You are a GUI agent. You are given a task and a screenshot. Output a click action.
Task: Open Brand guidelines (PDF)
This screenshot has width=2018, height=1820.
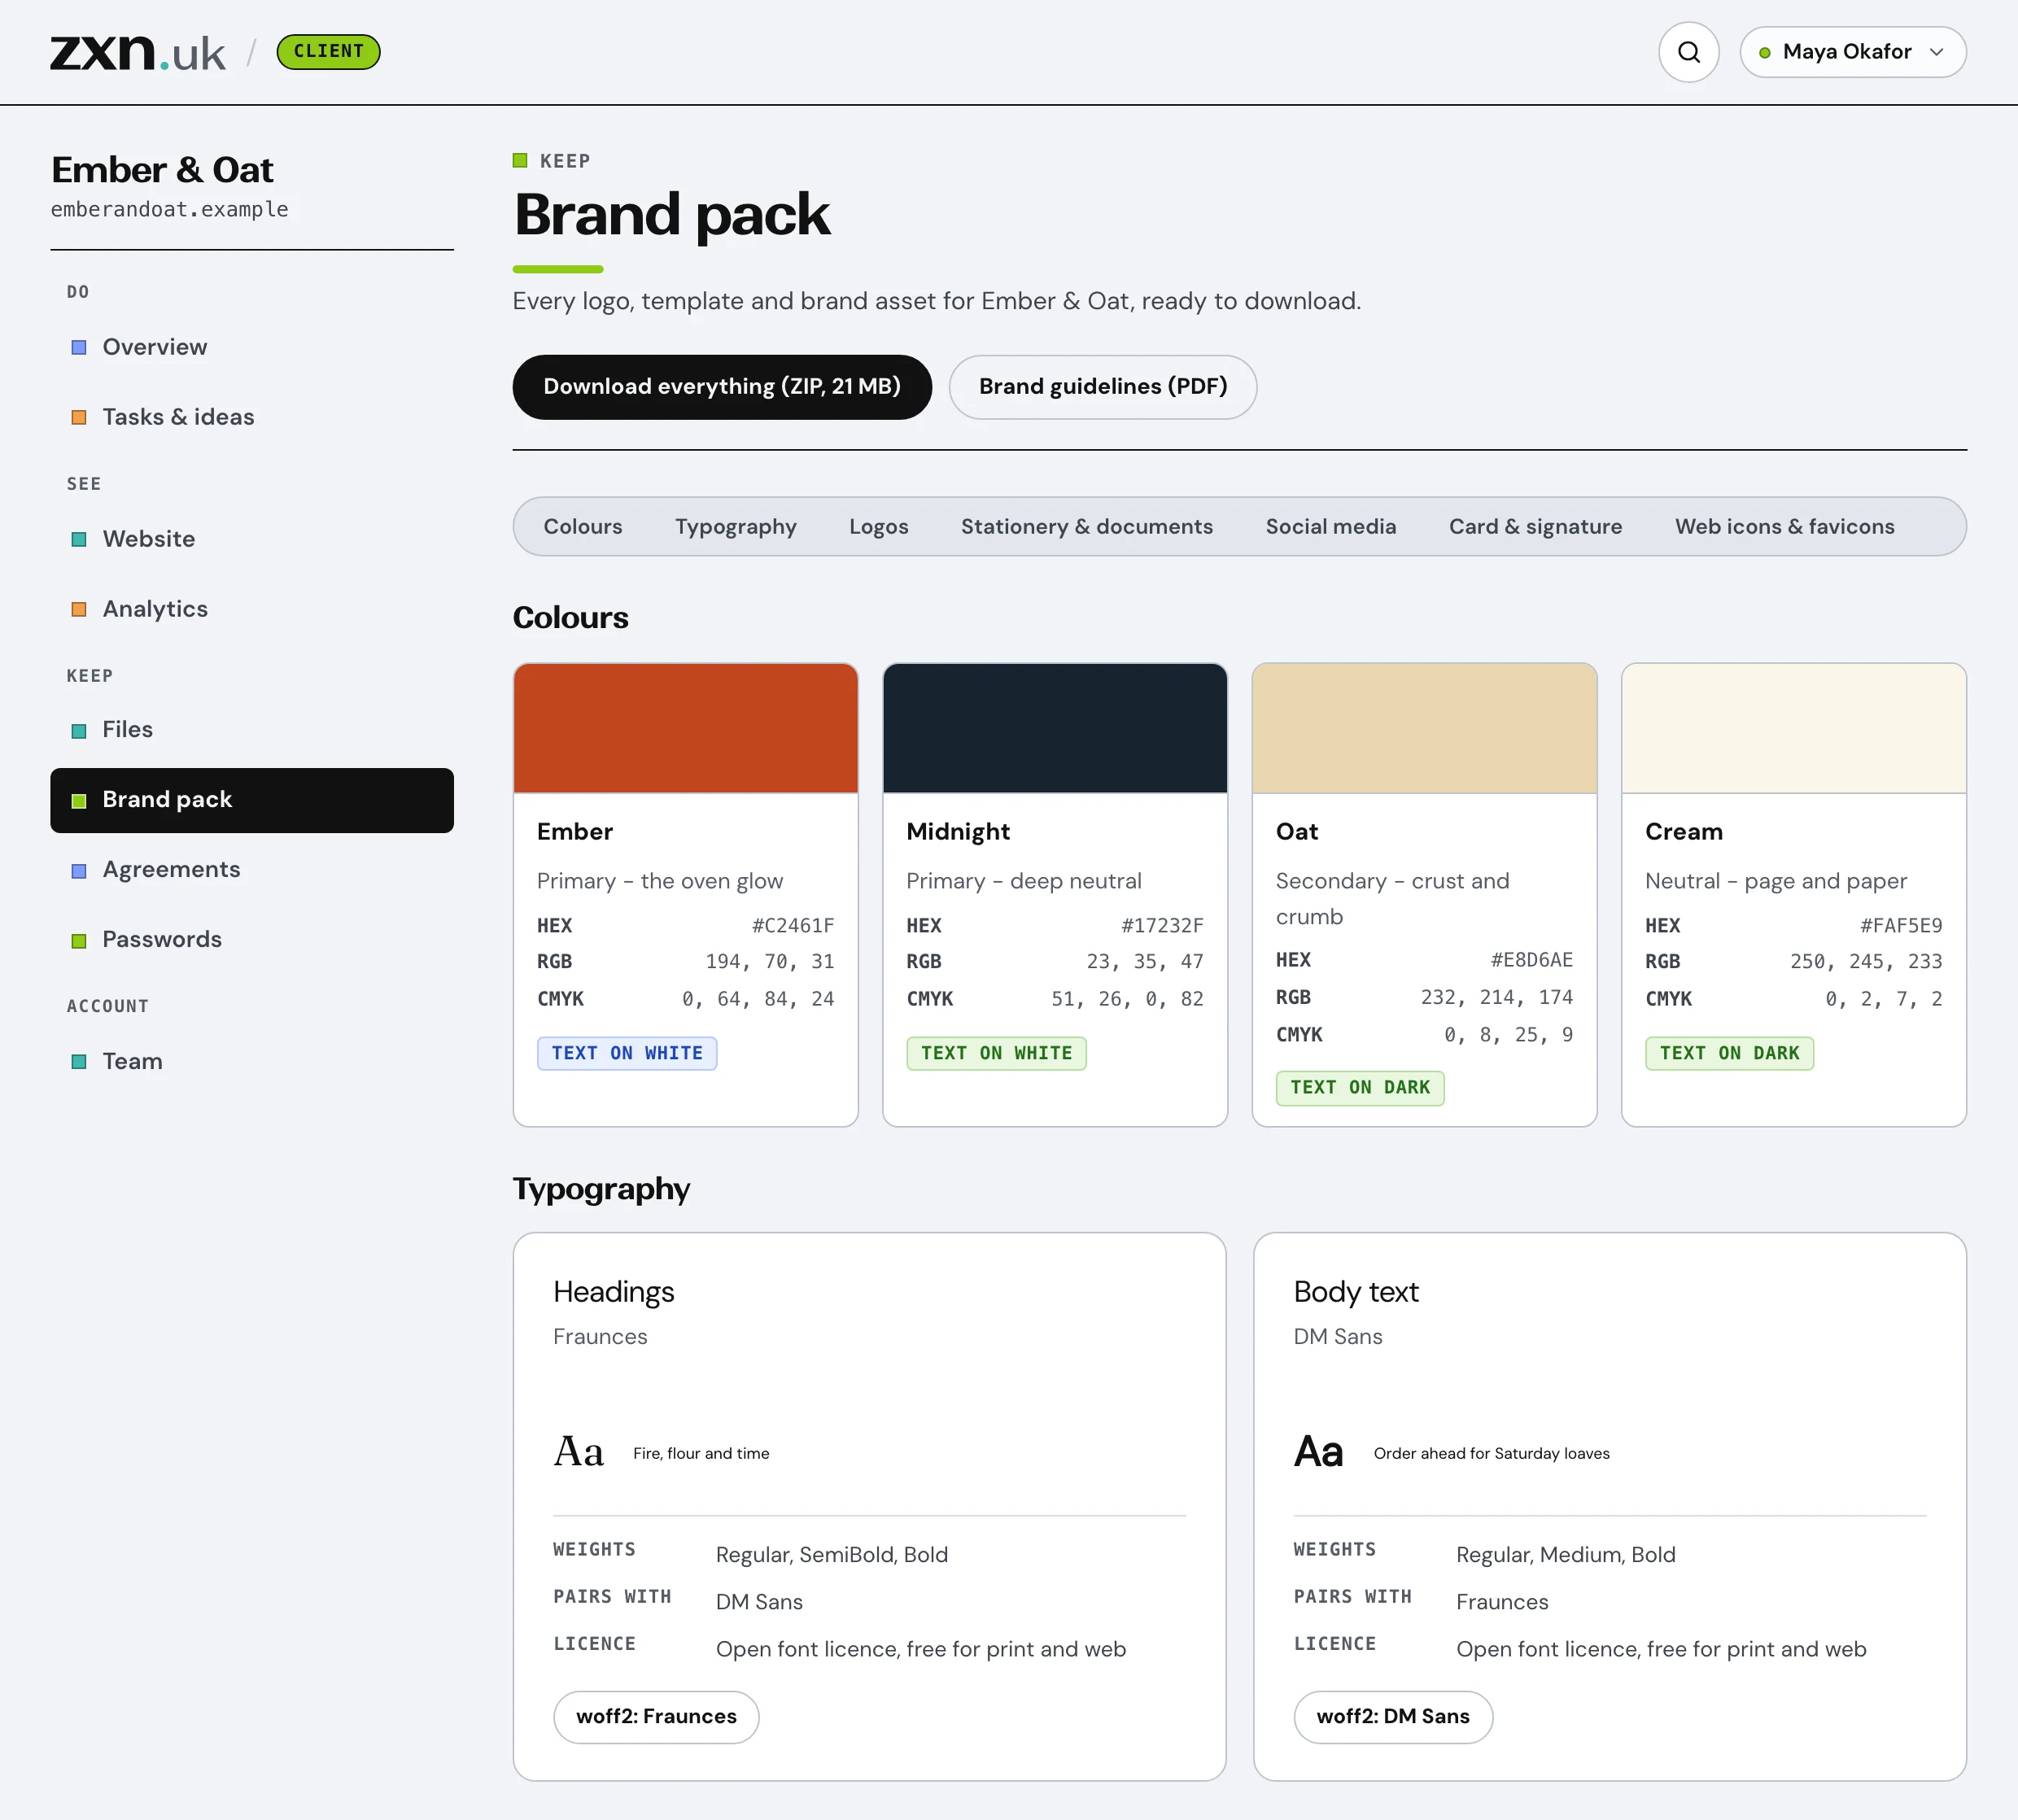pos(1102,387)
